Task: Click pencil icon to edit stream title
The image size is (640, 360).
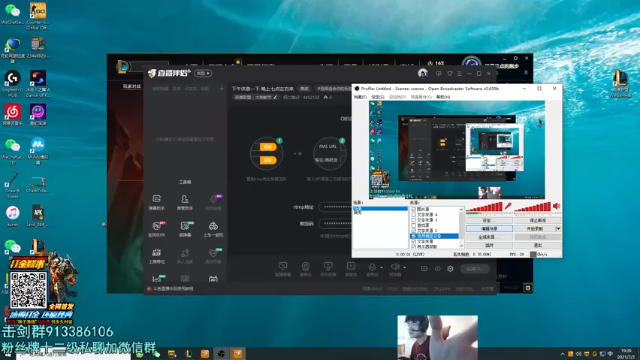Action: 276,97
